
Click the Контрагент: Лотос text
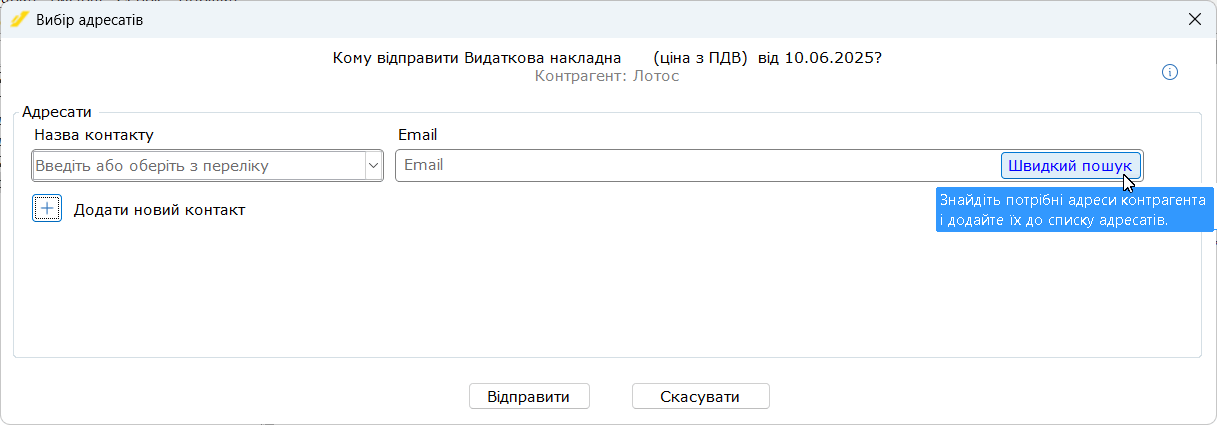click(x=607, y=76)
